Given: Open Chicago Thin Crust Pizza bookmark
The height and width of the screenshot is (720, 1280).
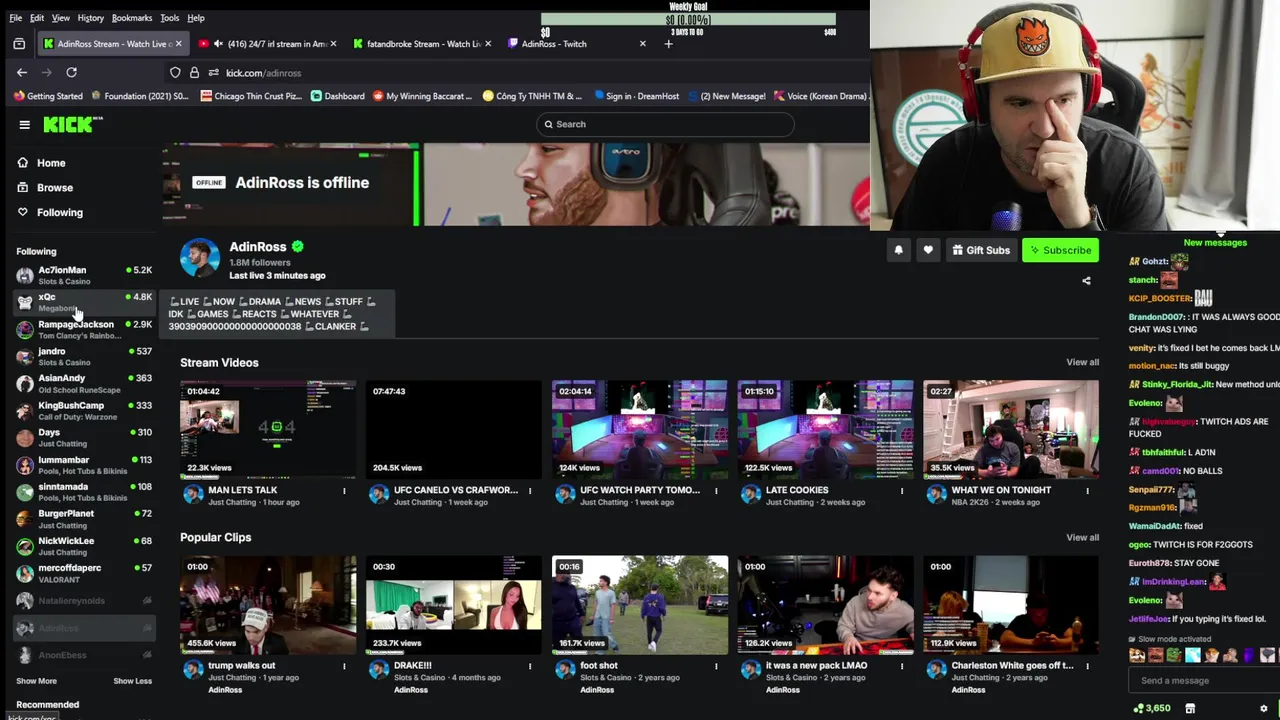Looking at the screenshot, I should (251, 96).
